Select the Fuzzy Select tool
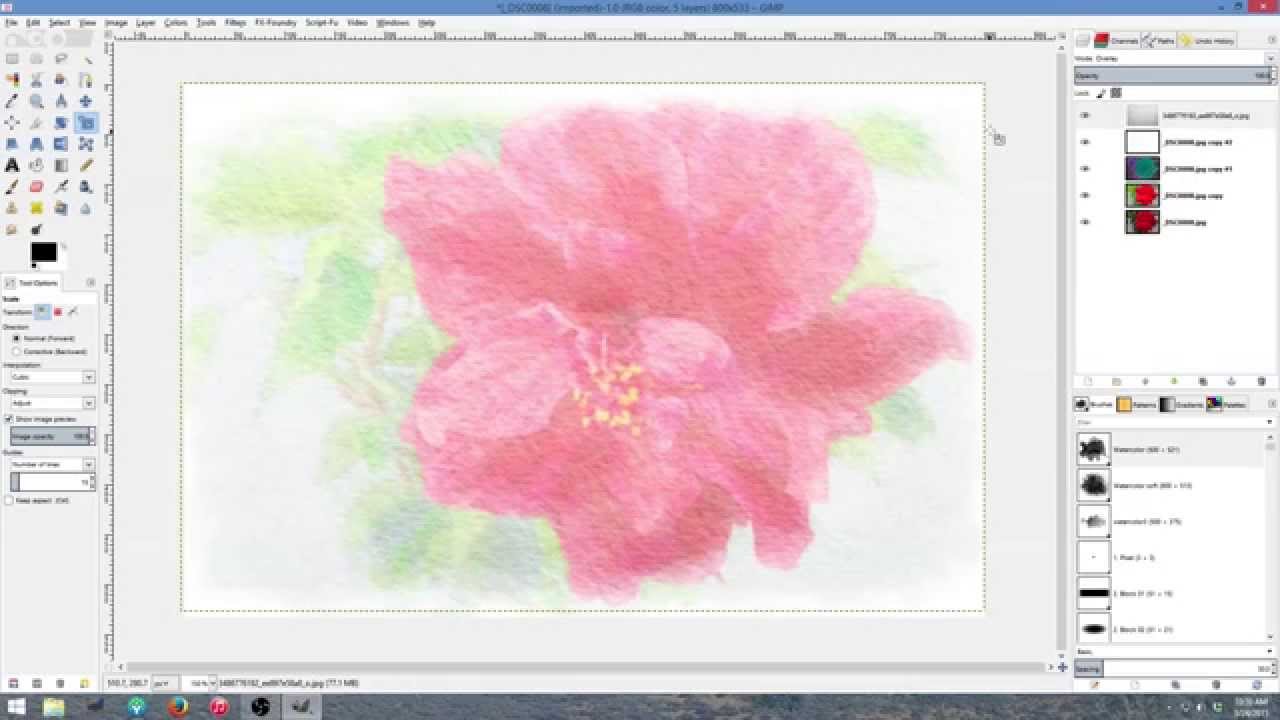This screenshot has width=1280, height=720. (86, 58)
